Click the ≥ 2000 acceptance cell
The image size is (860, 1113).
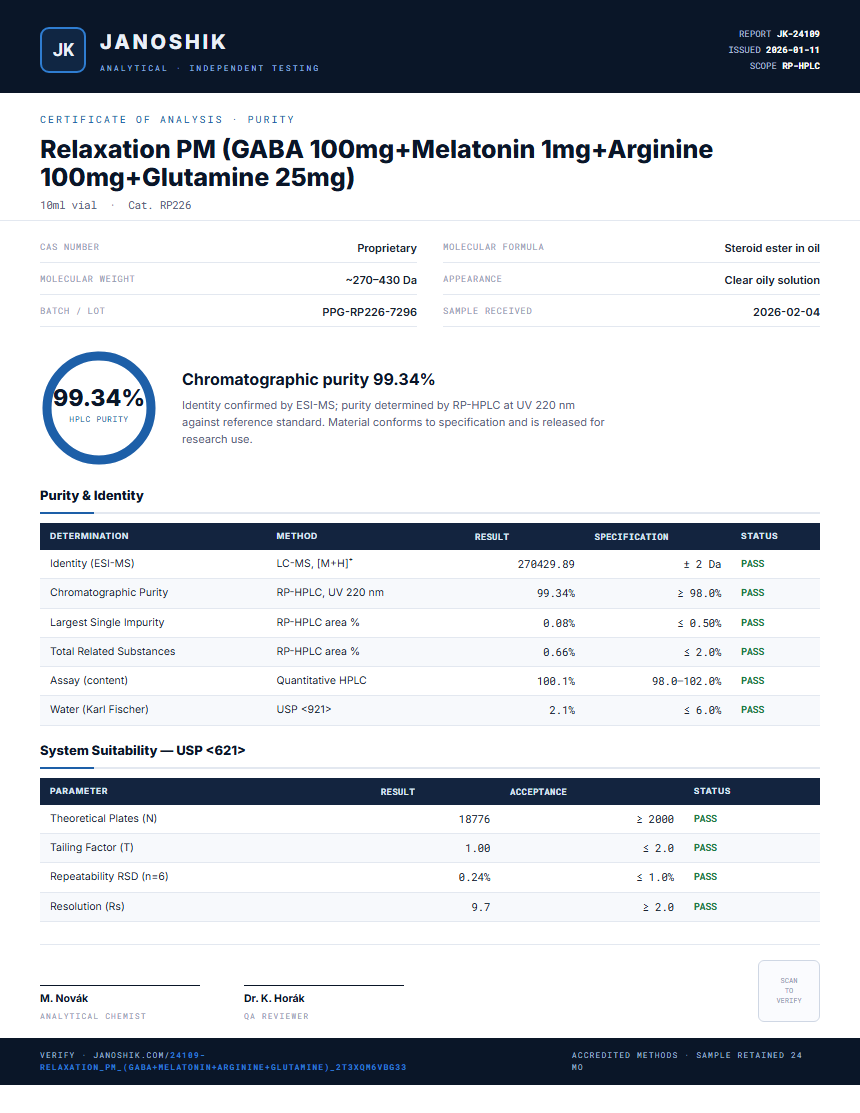tap(655, 819)
